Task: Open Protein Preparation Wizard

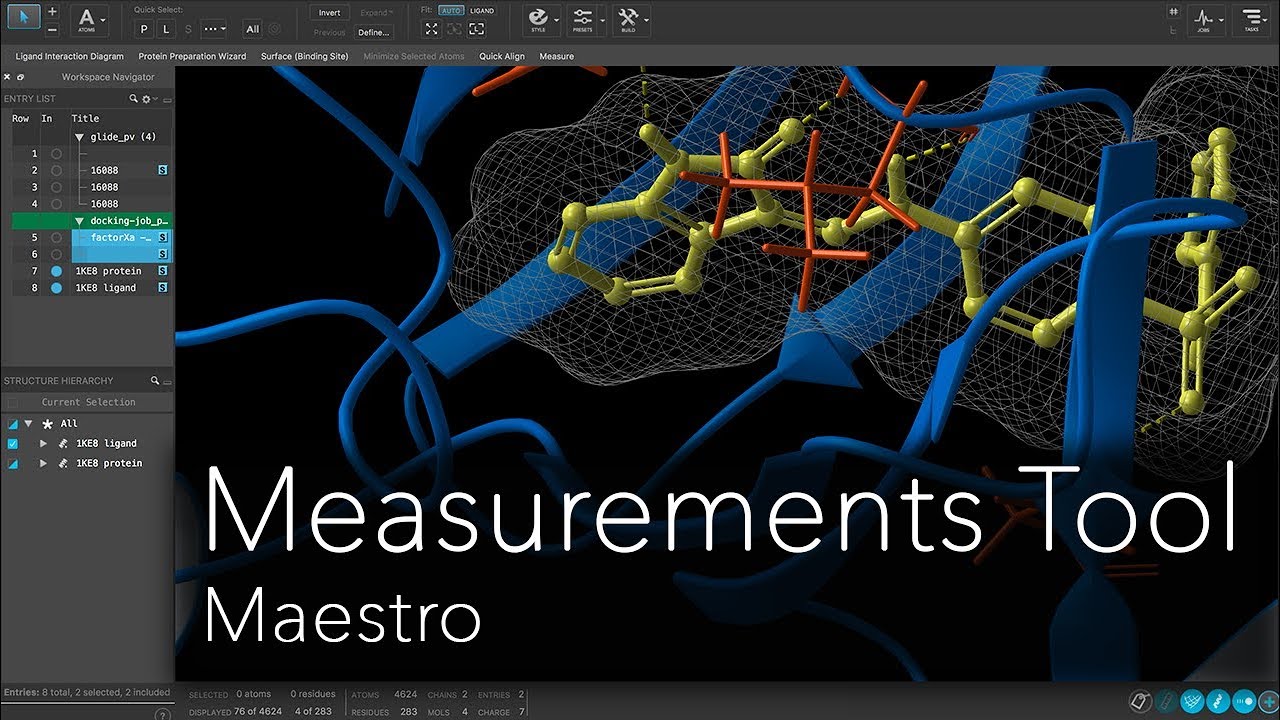Action: coord(192,57)
